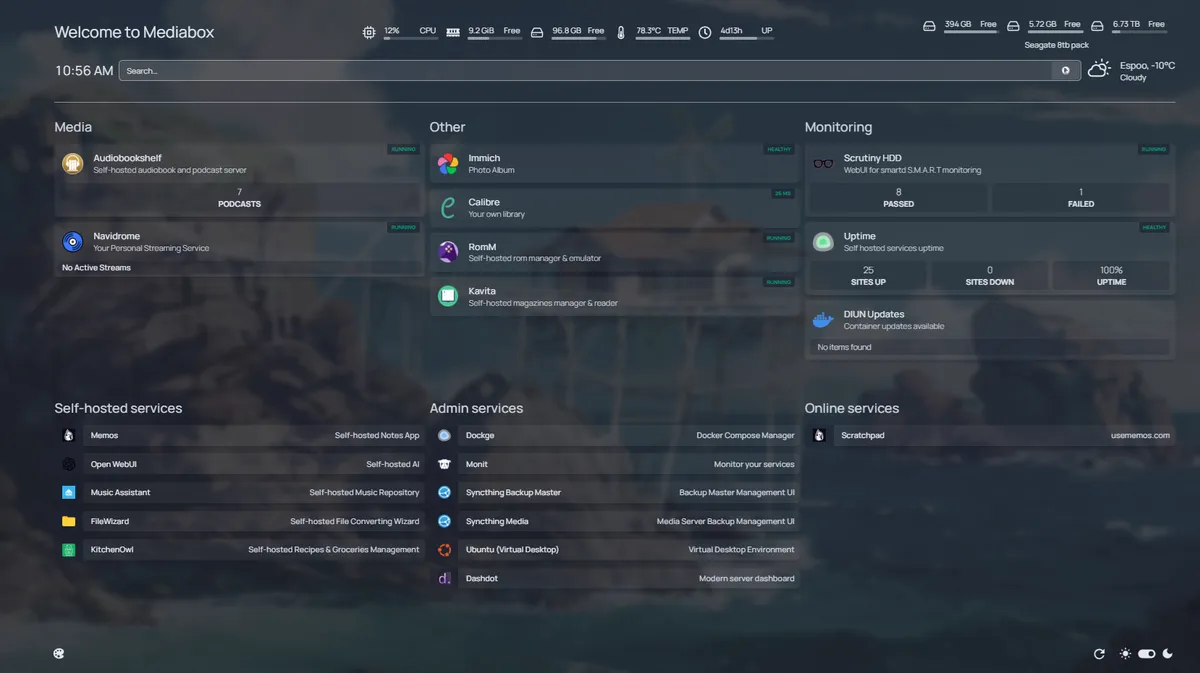Click the refresh icon at bottom right
The width and height of the screenshot is (1200, 673).
point(1099,654)
